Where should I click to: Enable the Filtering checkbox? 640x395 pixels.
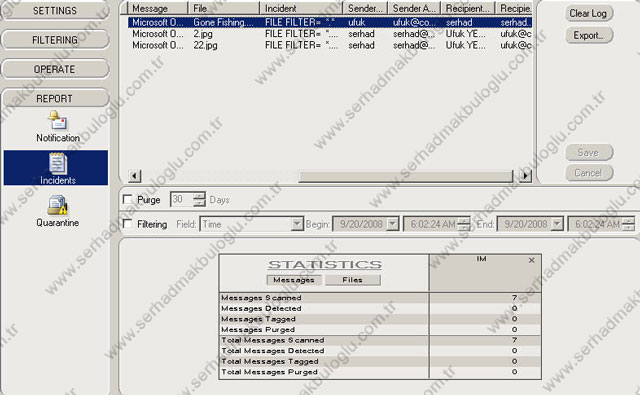click(x=127, y=224)
